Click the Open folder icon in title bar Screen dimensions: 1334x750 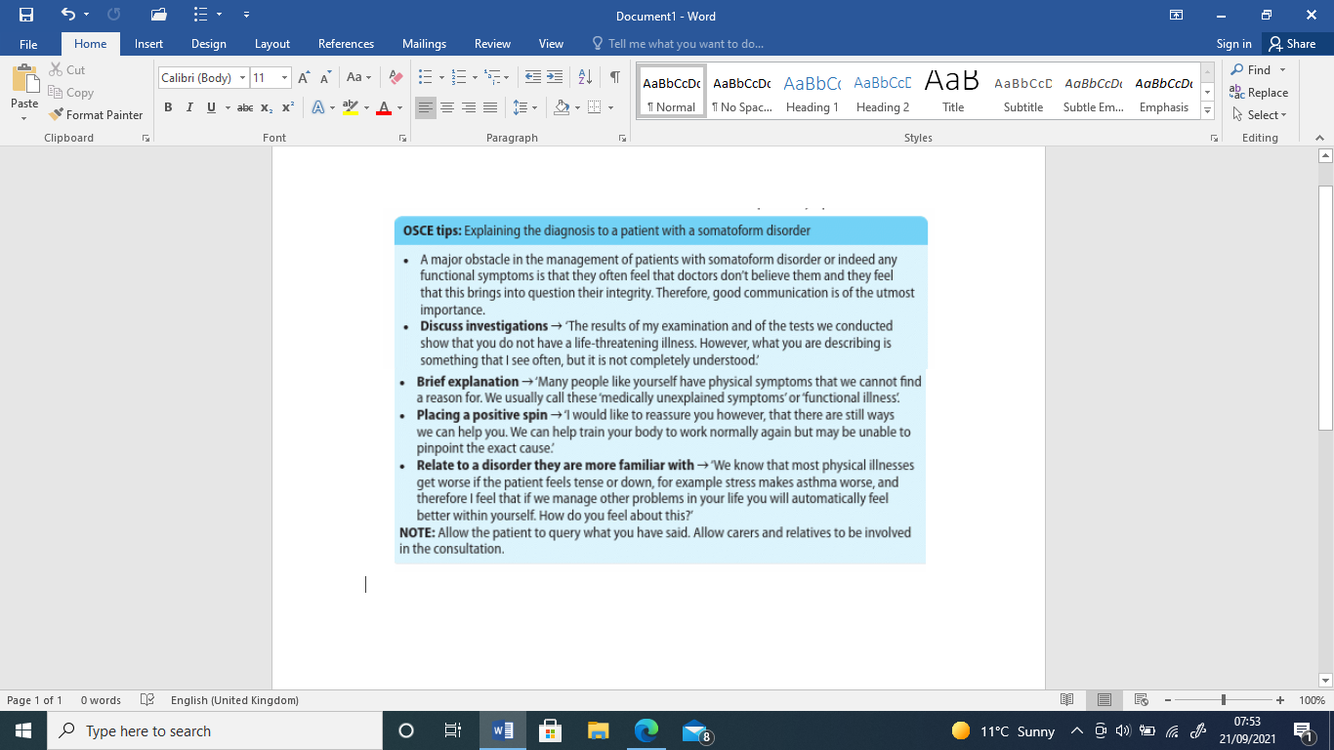(x=159, y=15)
